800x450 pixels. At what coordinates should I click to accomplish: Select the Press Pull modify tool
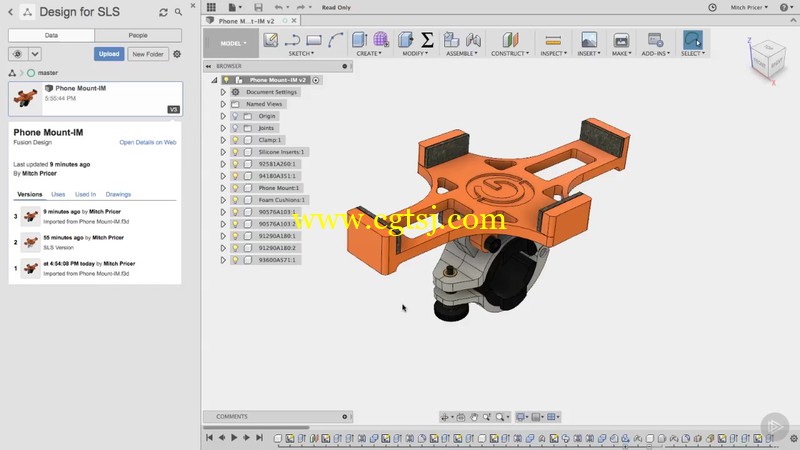(406, 40)
